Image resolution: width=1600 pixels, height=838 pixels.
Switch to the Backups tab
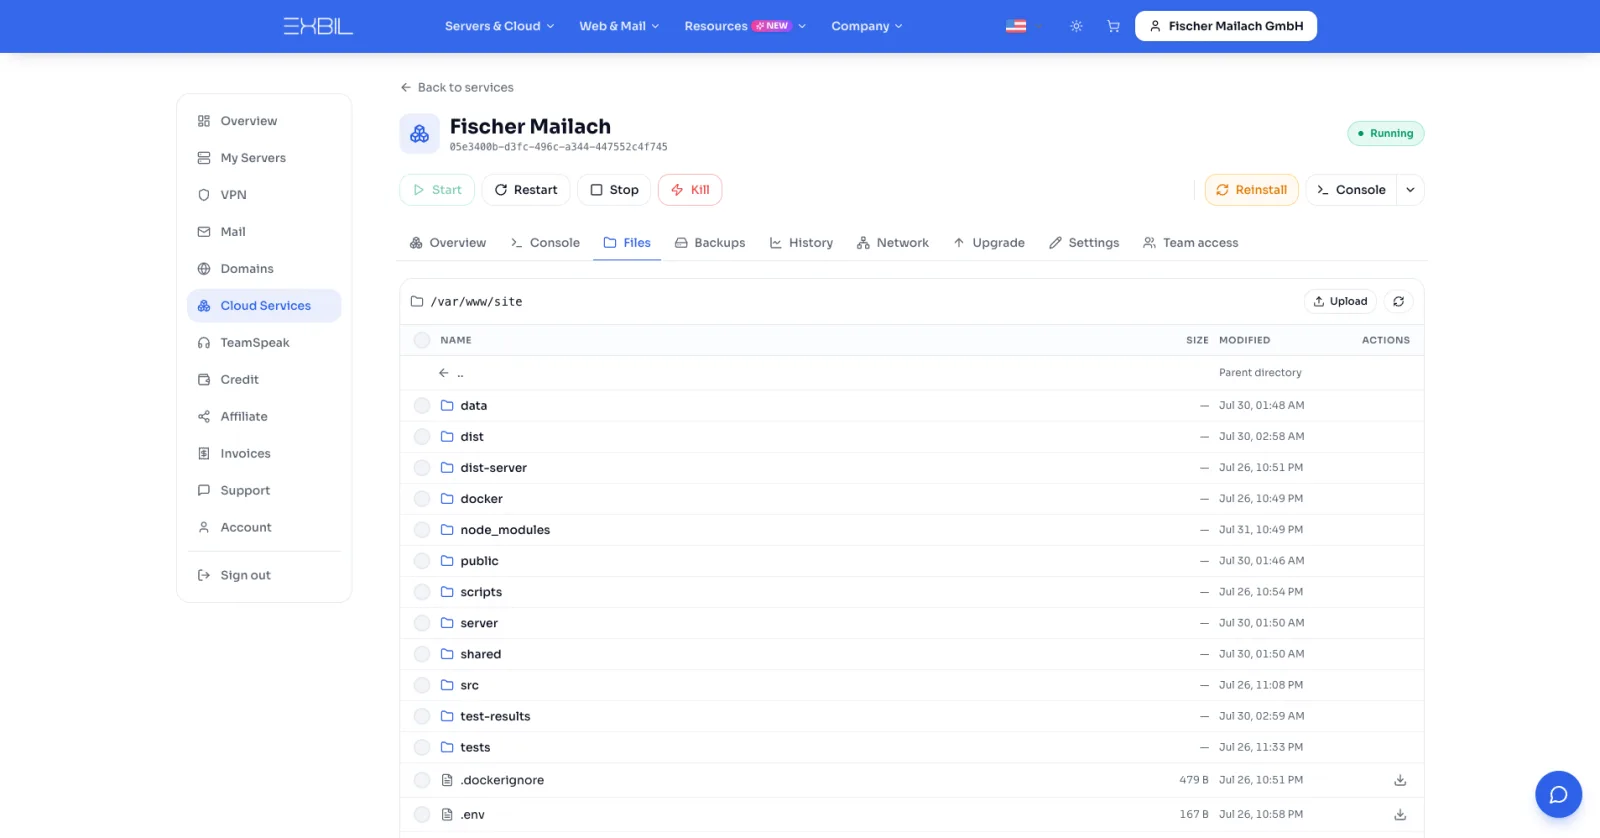pyautogui.click(x=710, y=243)
